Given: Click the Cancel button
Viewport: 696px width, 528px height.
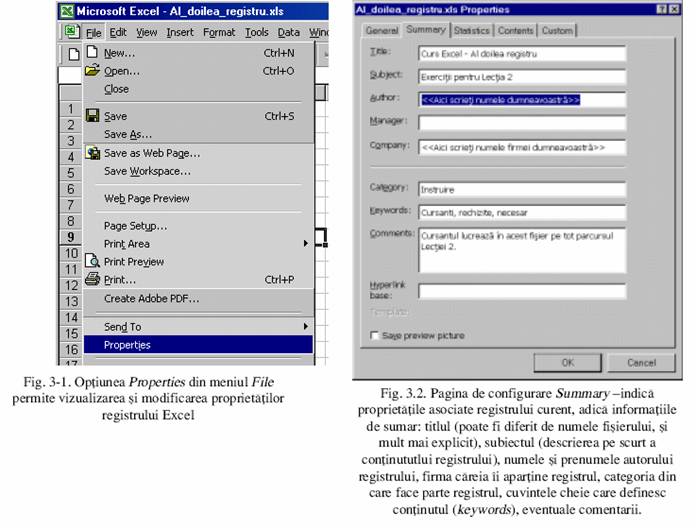Looking at the screenshot, I should pyautogui.click(x=641, y=363).
